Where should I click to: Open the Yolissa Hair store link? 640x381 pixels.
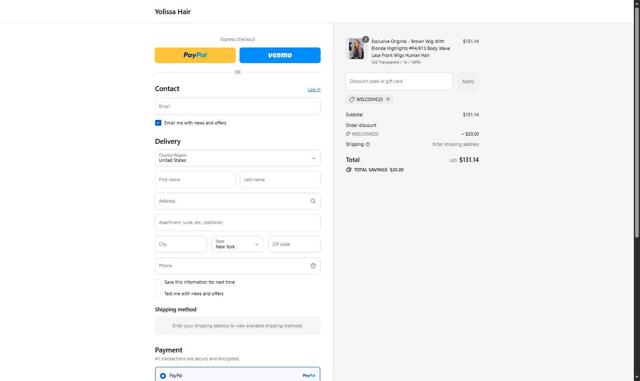(x=173, y=11)
